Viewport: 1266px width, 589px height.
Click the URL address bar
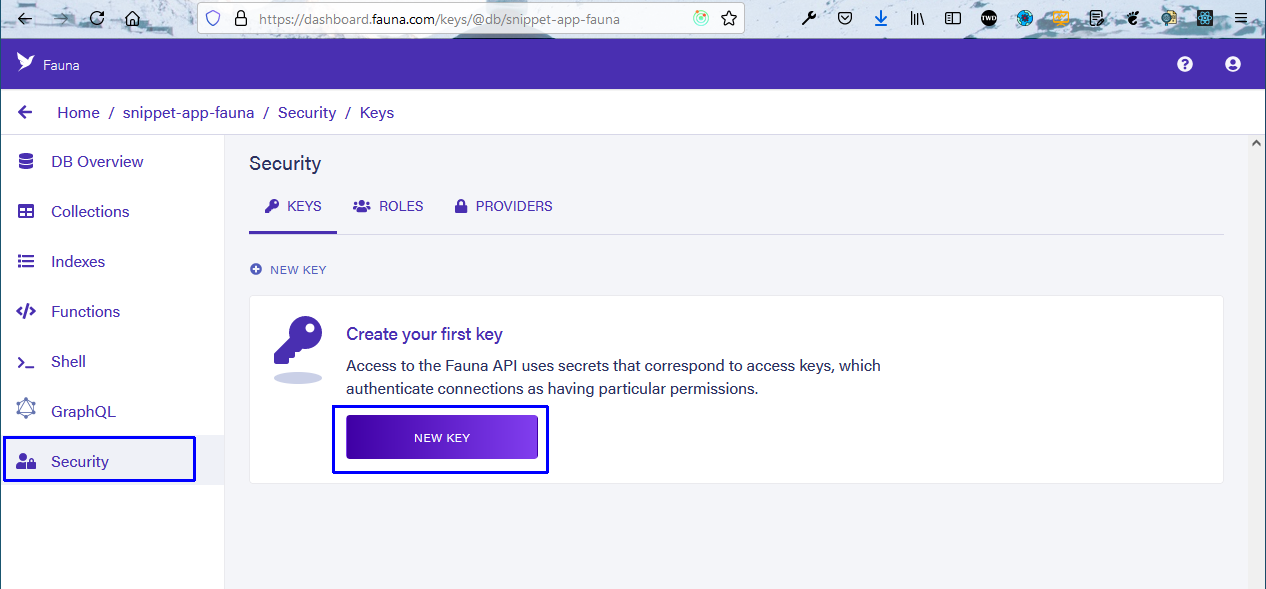(470, 18)
